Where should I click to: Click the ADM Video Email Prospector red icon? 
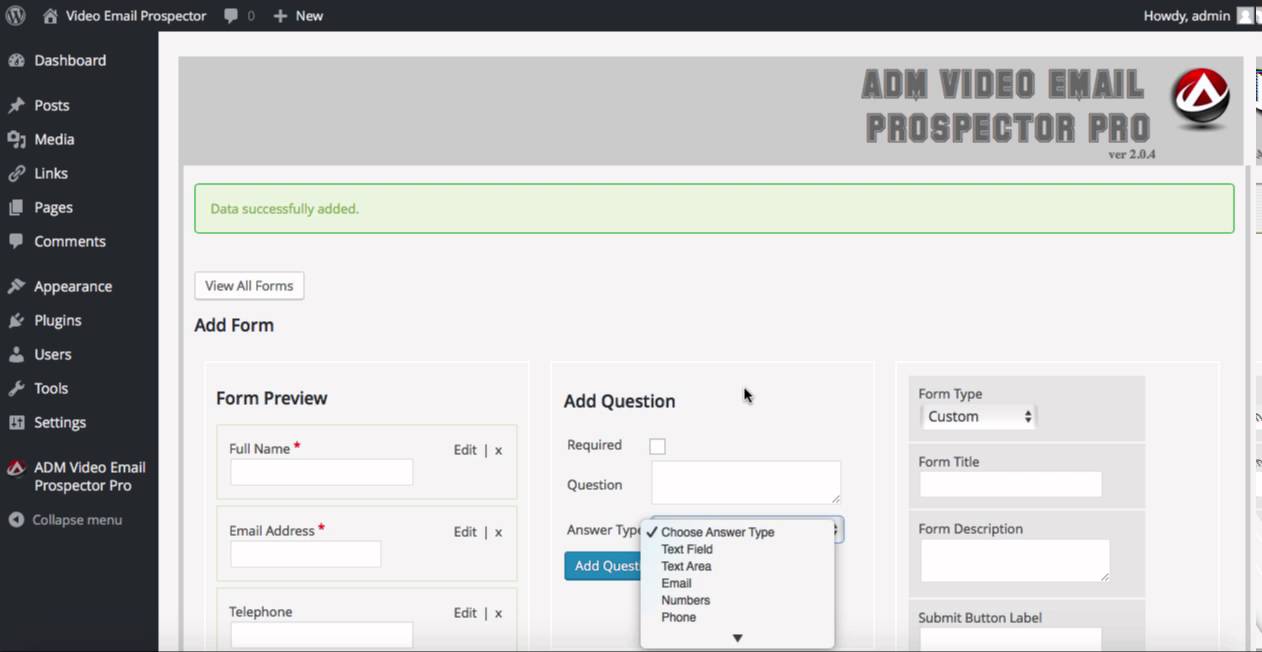[16, 468]
